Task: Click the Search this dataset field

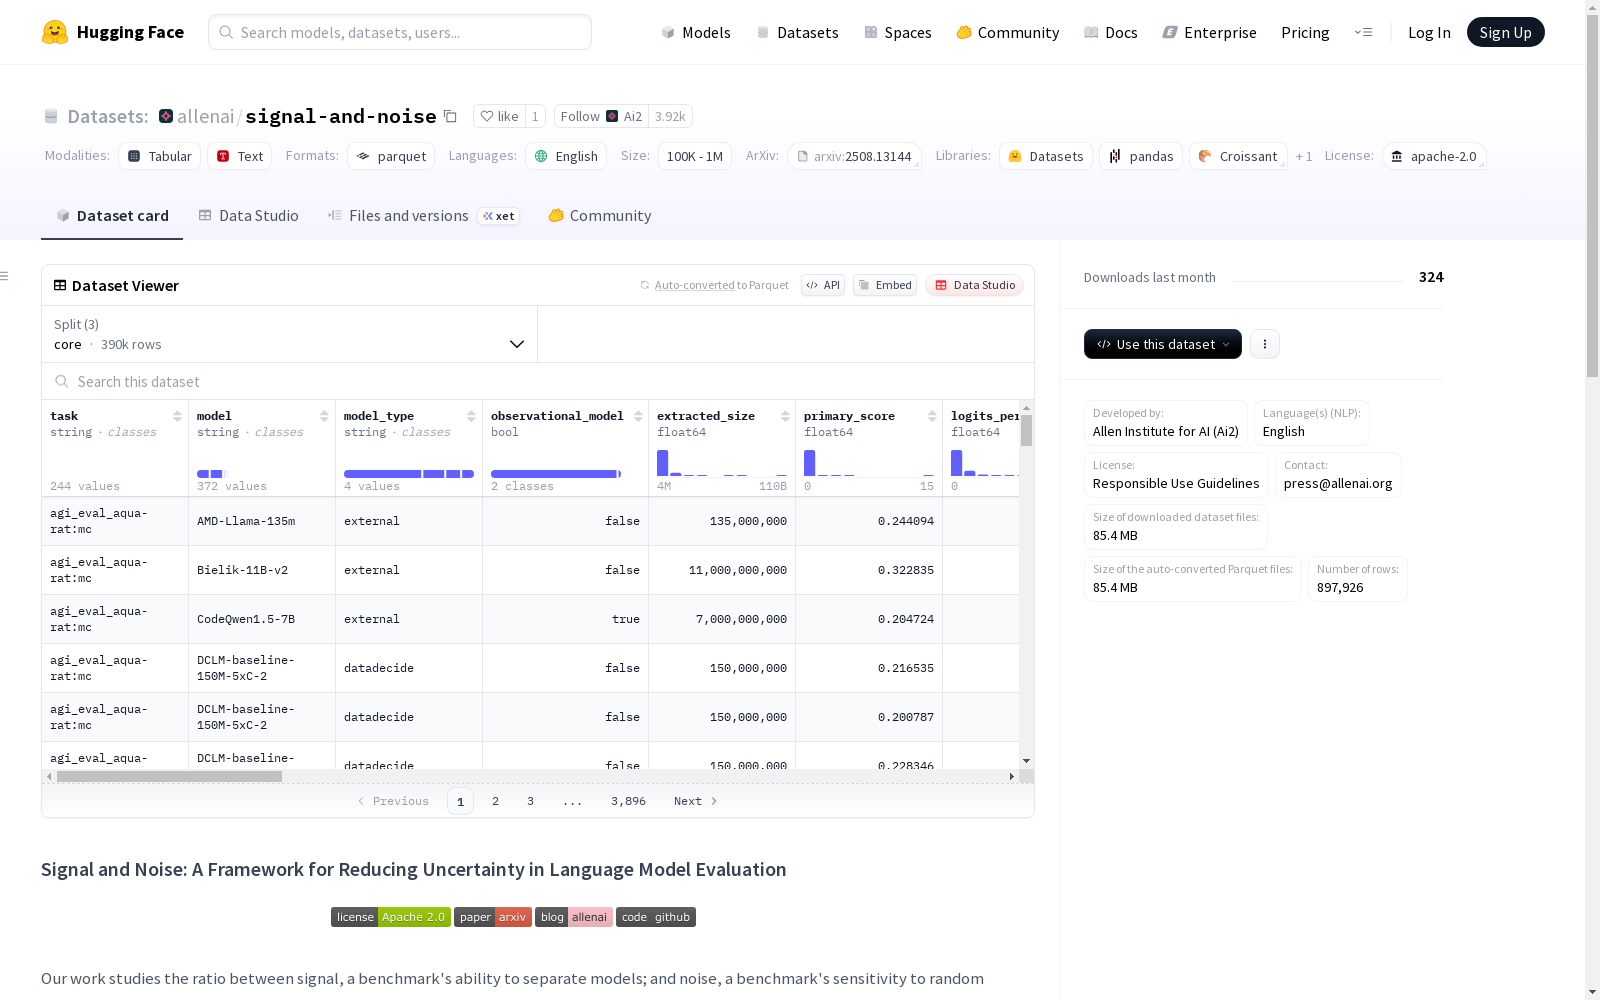Action: pos(538,381)
